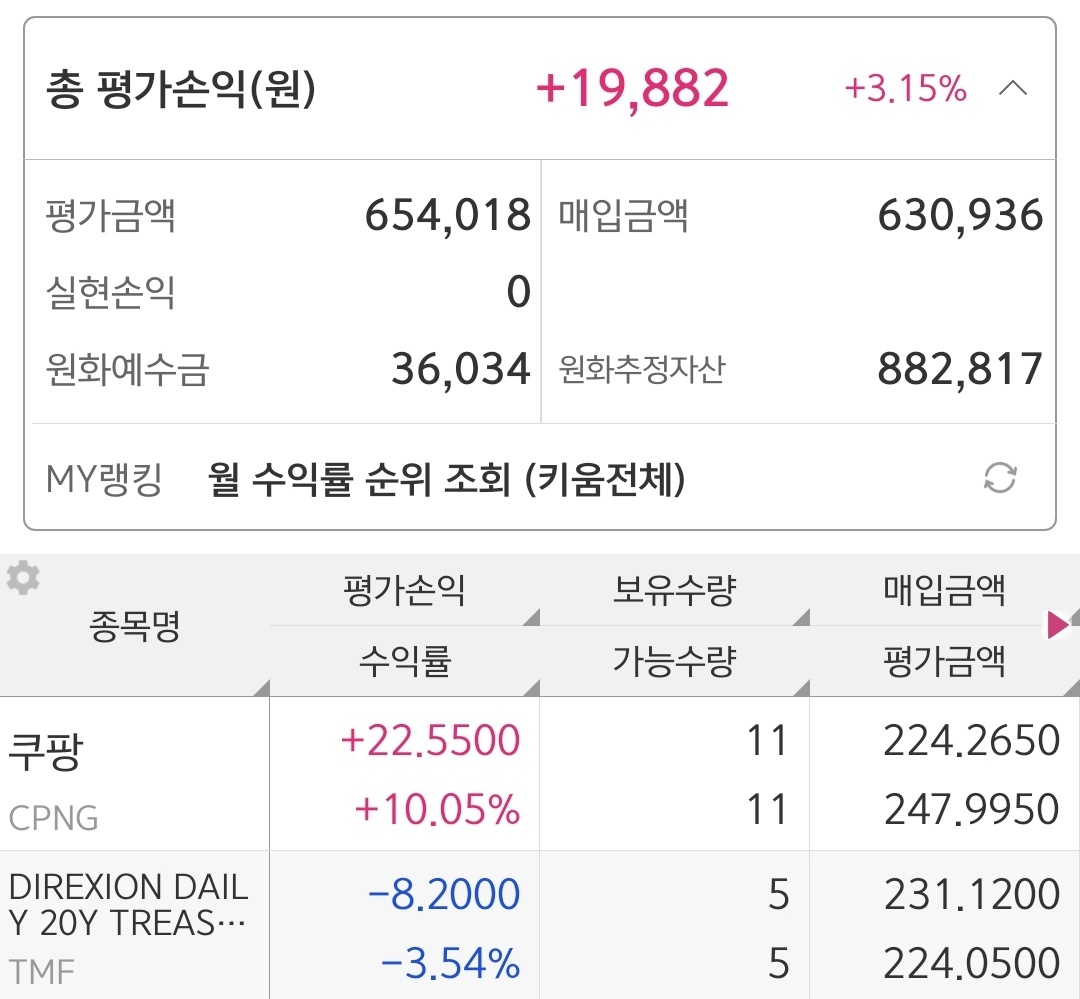Click the settings gear icon in table header
Screen dimensions: 1080x999
point(23,579)
